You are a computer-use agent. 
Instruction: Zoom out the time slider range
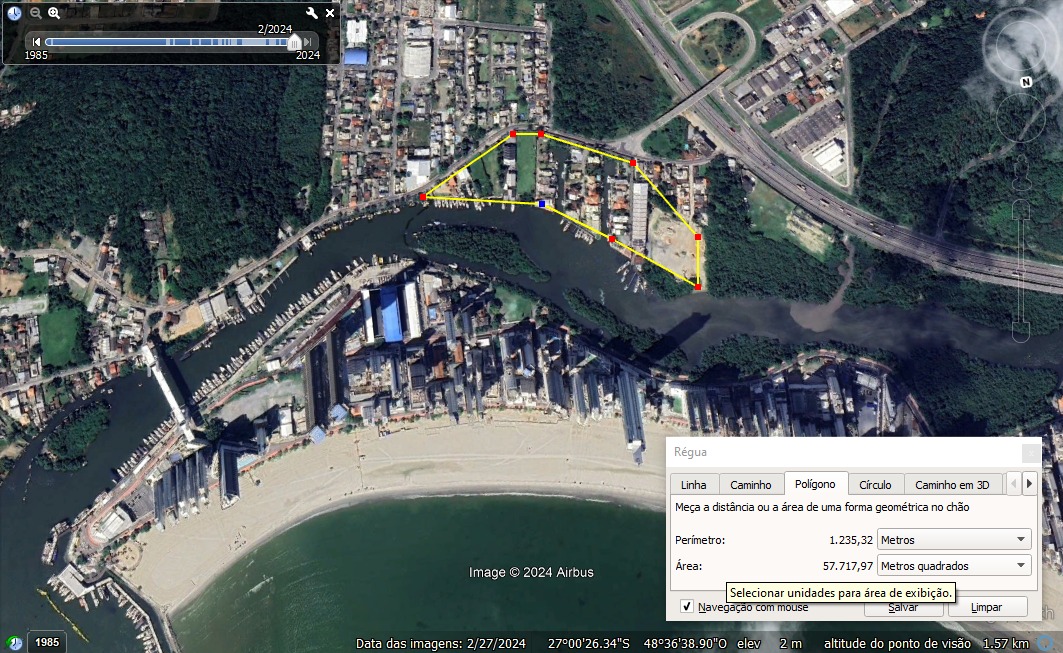point(36,13)
